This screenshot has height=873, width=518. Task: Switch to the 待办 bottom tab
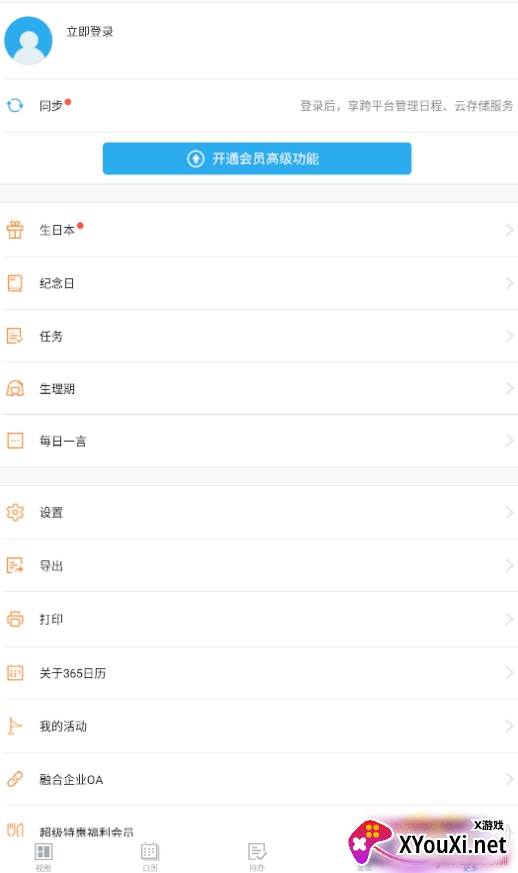(257, 856)
